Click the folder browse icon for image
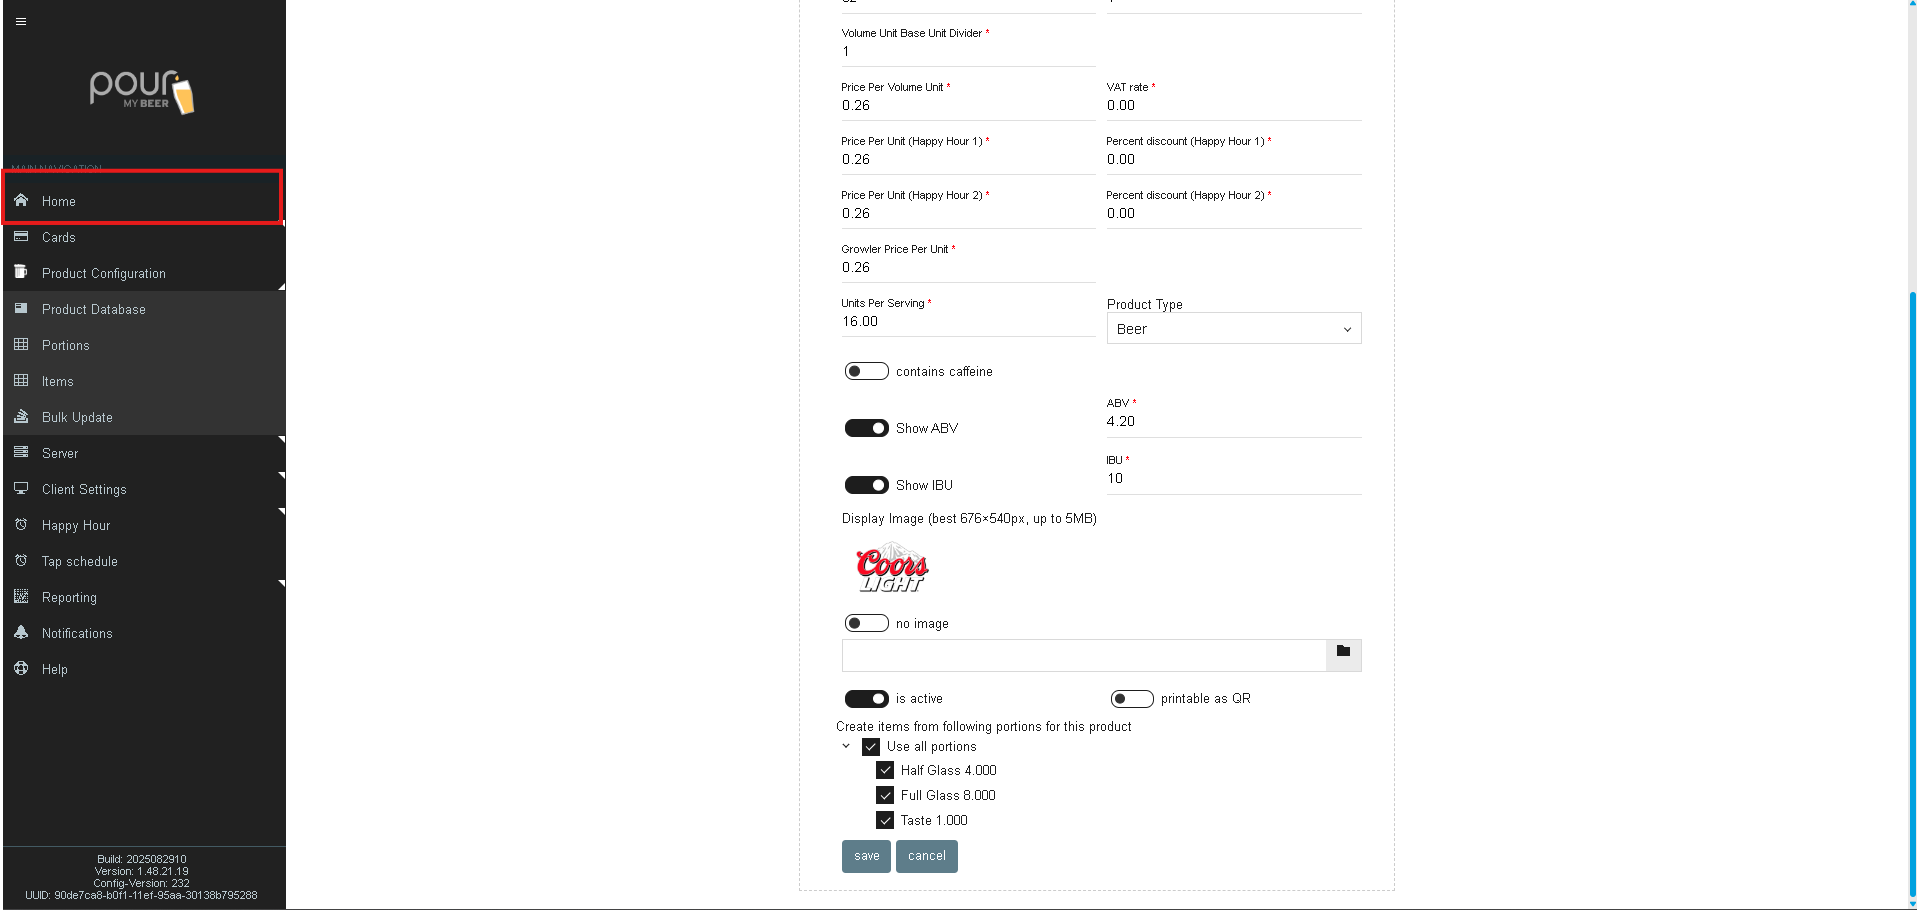Screen dimensions: 1917x910 [1343, 652]
